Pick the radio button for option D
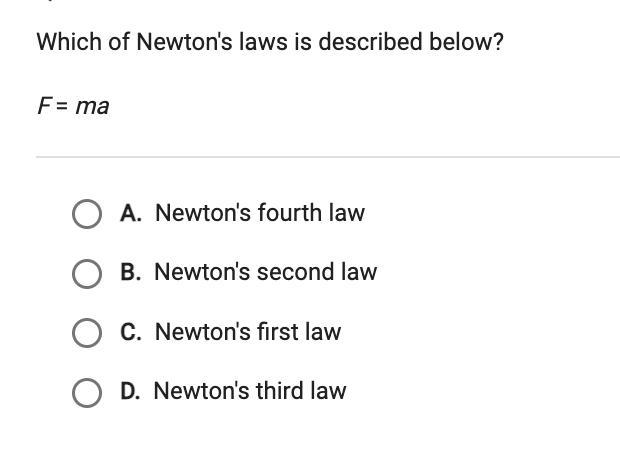The height and width of the screenshot is (460, 620). pos(87,391)
